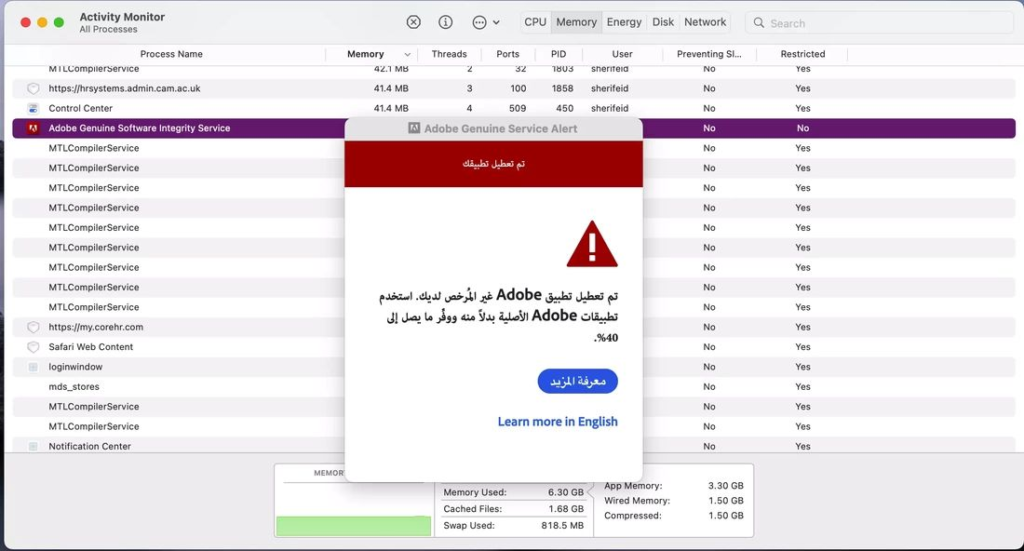Viewport: 1024px width, 551px height.
Task: Select the https://my.corehr.com process row
Action: click(513, 327)
